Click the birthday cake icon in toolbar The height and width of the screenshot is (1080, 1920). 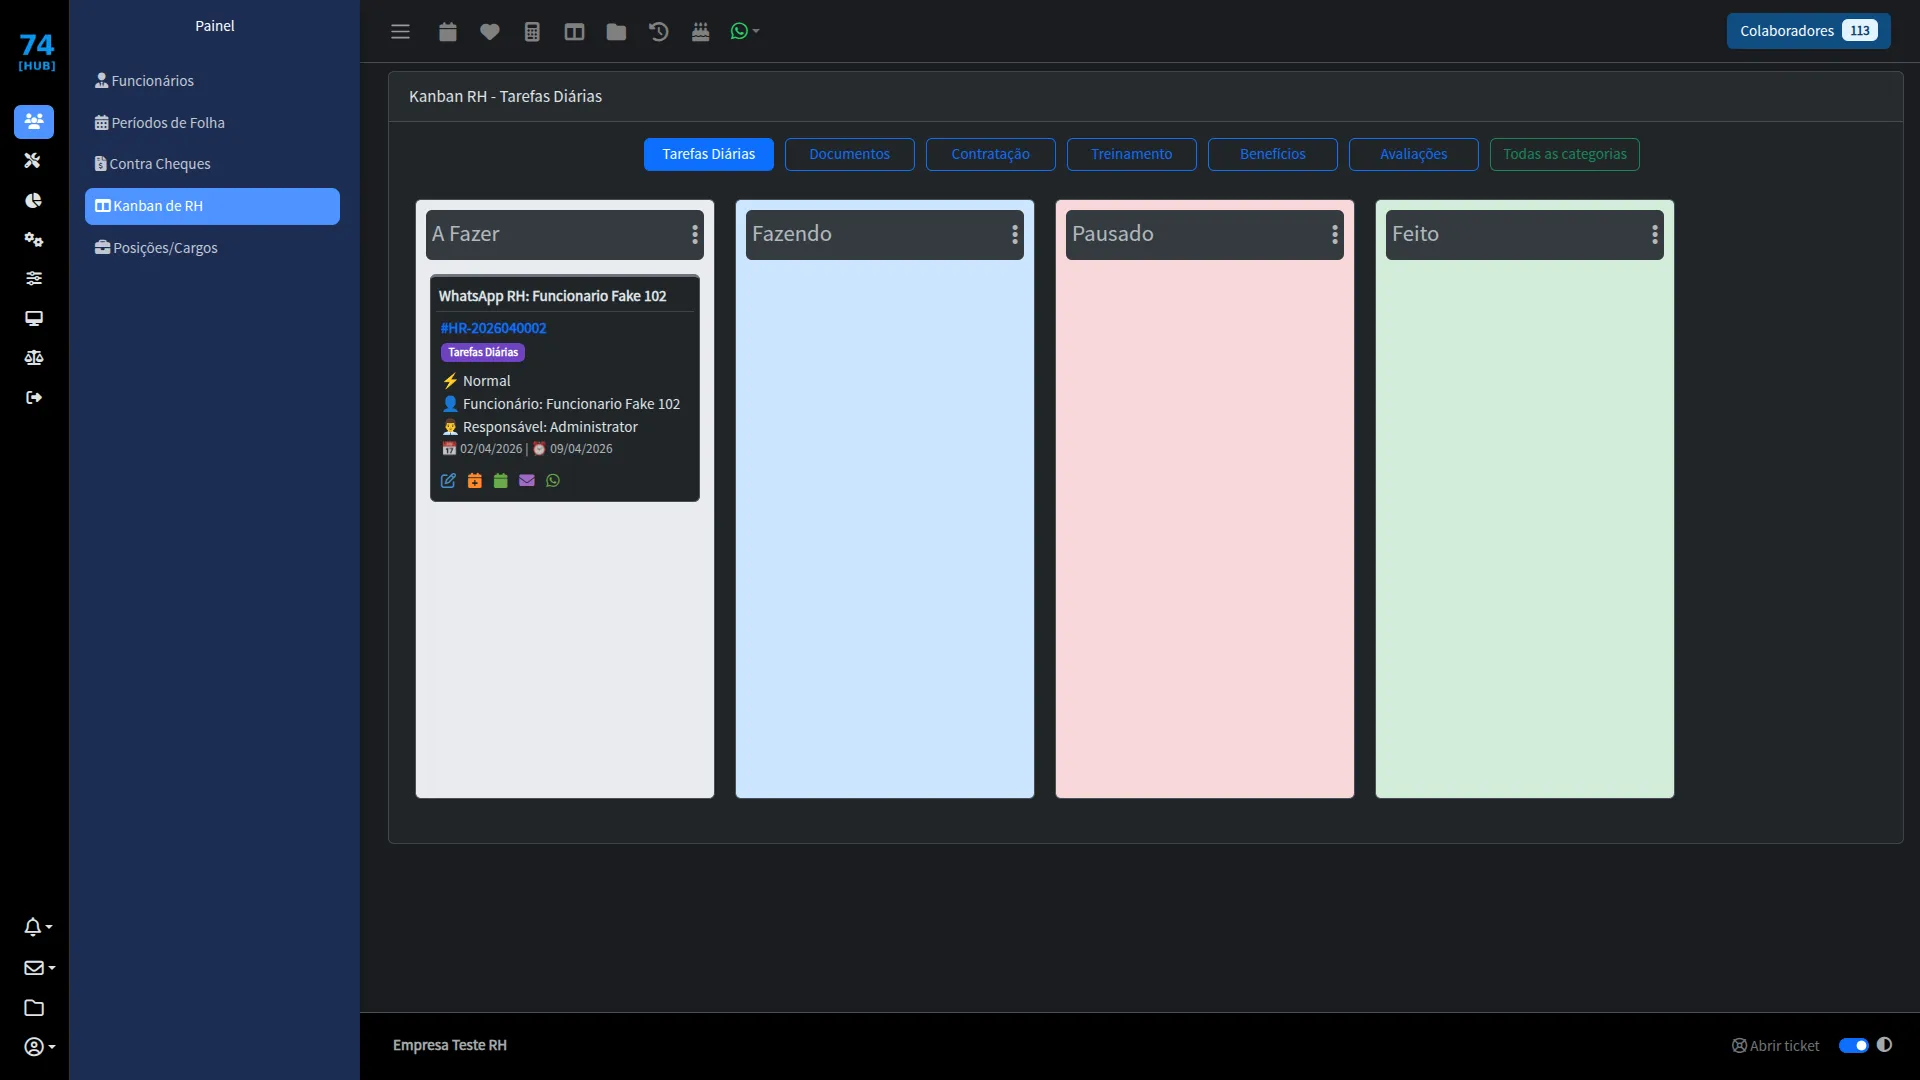point(700,32)
